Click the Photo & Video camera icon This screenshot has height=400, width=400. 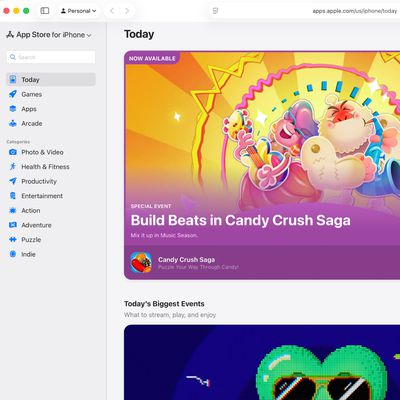pos(13,152)
